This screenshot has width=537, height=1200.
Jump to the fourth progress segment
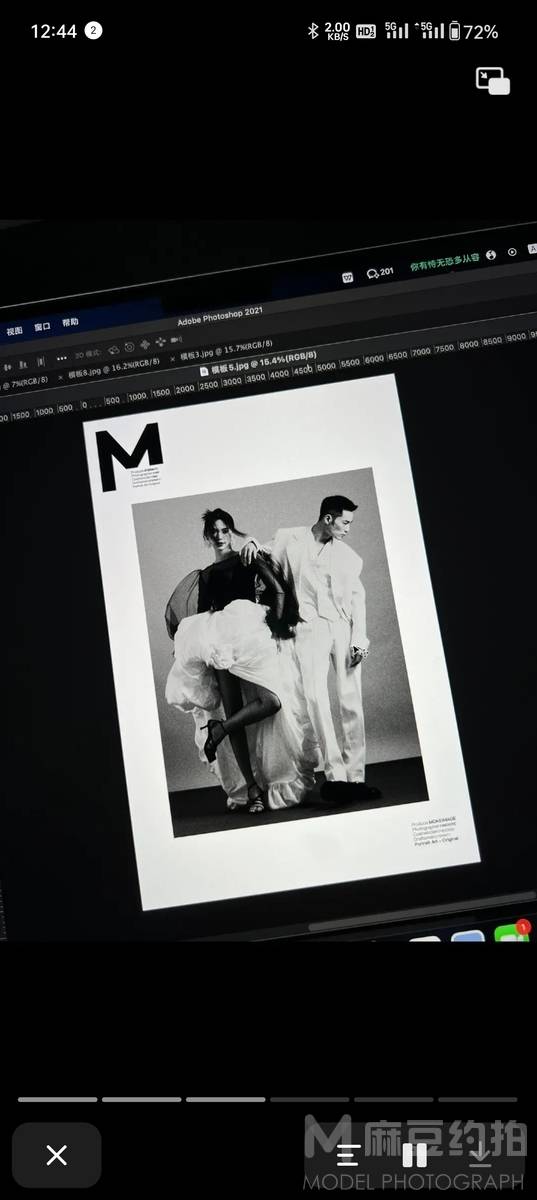309,1099
